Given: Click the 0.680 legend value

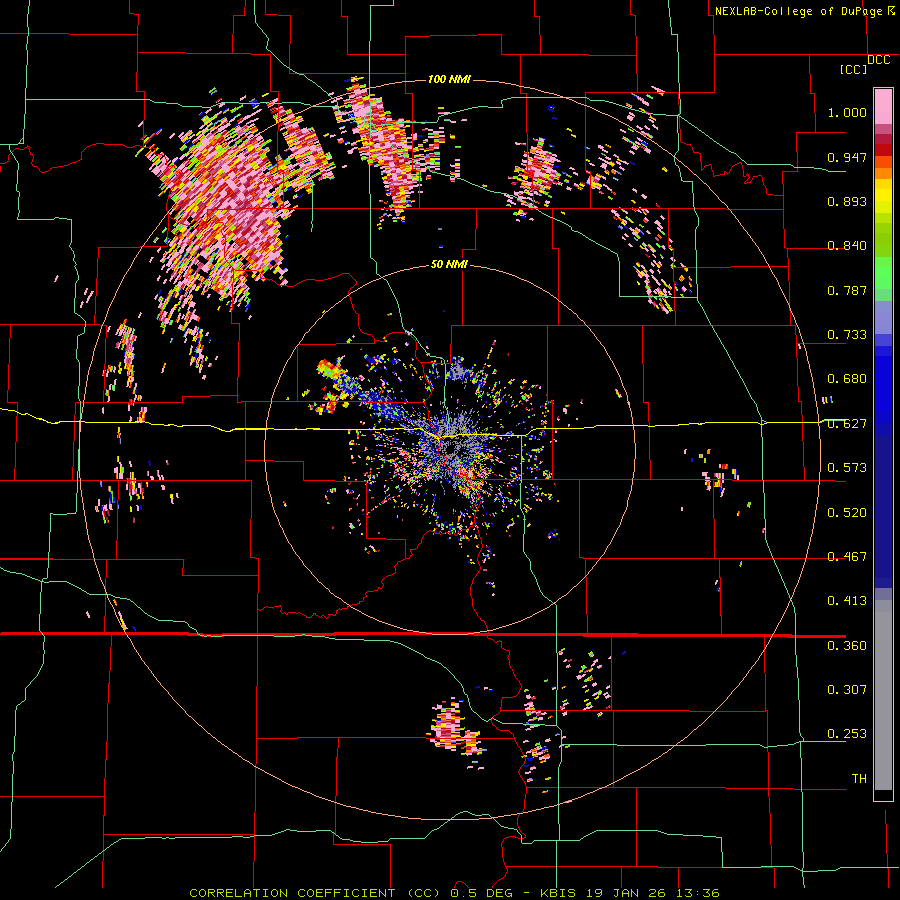Looking at the screenshot, I should pos(847,379).
